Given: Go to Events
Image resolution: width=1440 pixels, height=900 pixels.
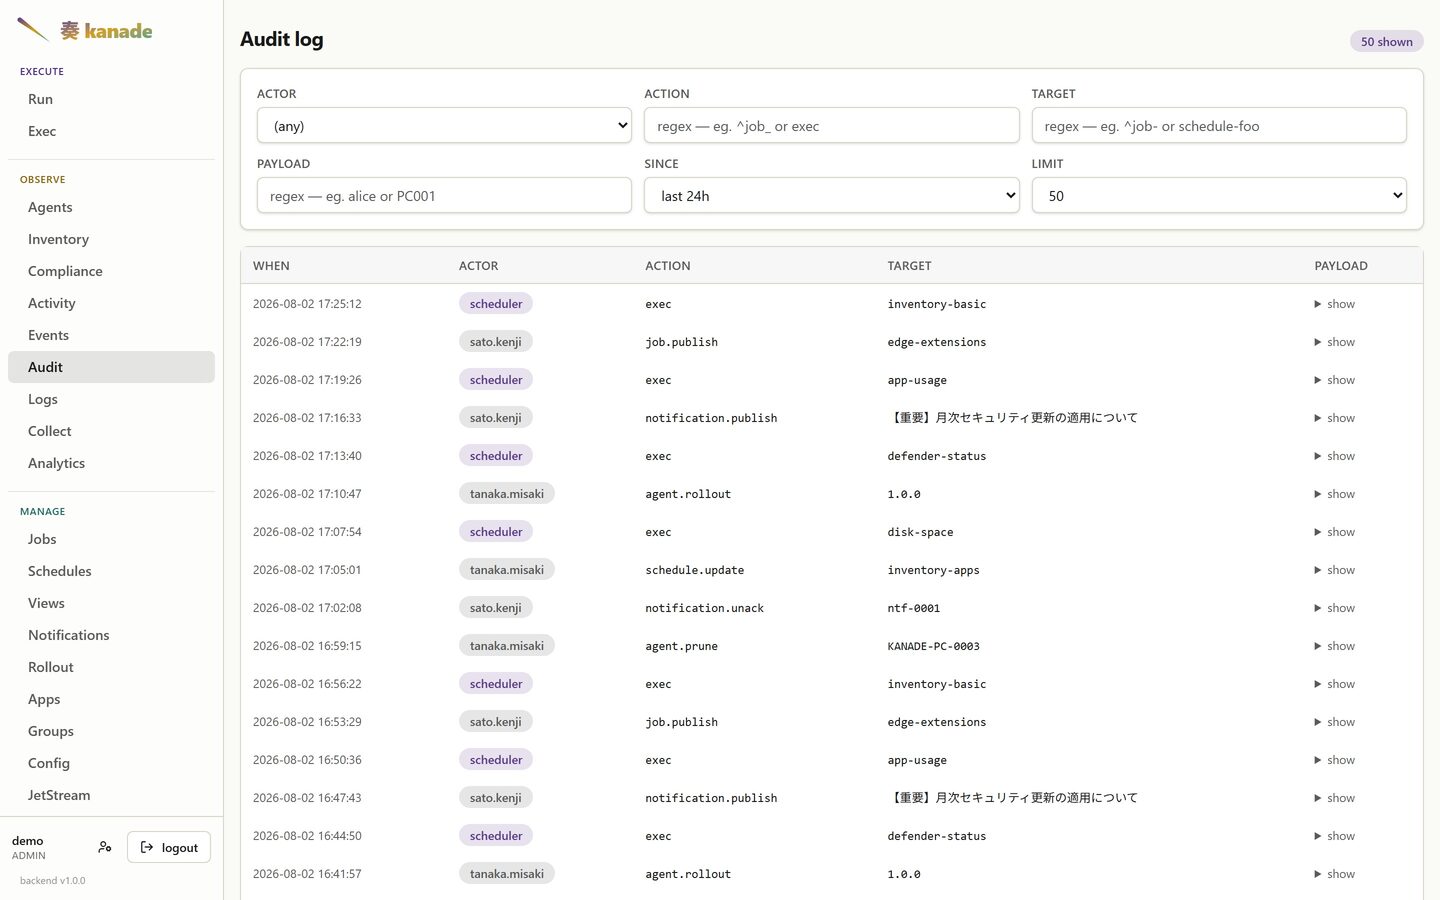Looking at the screenshot, I should click(x=111, y=335).
